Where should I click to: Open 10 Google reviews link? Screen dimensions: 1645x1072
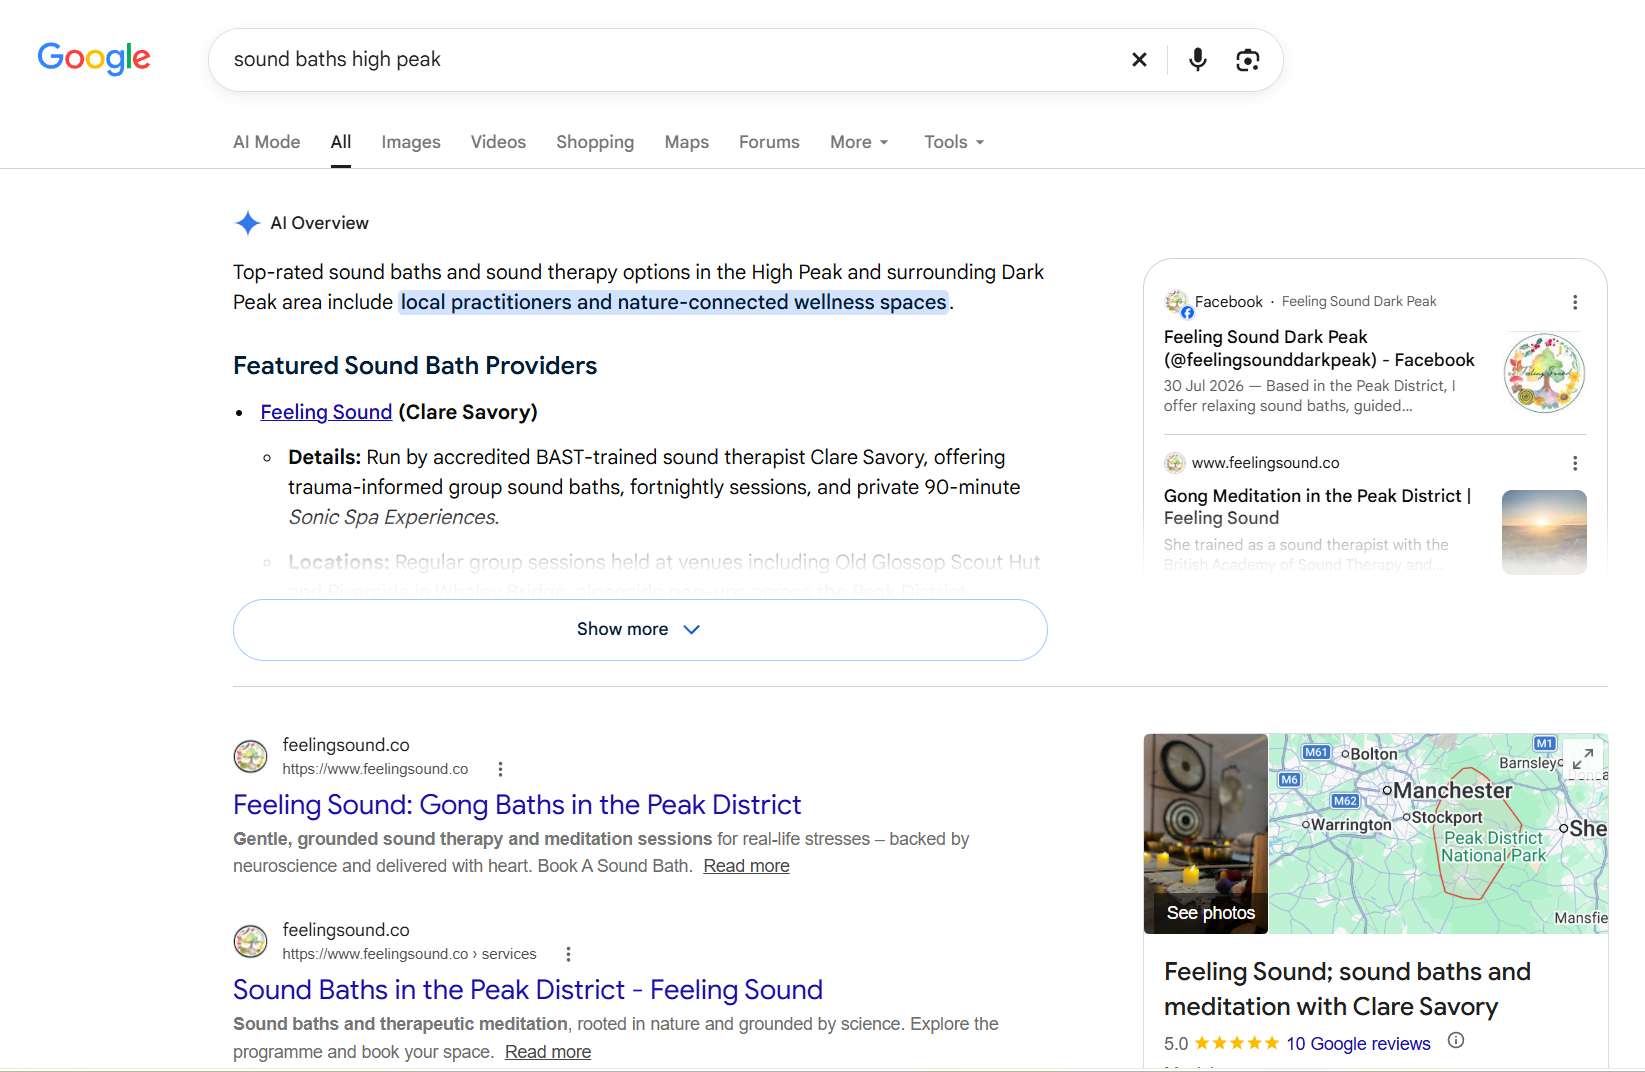pos(1358,1044)
